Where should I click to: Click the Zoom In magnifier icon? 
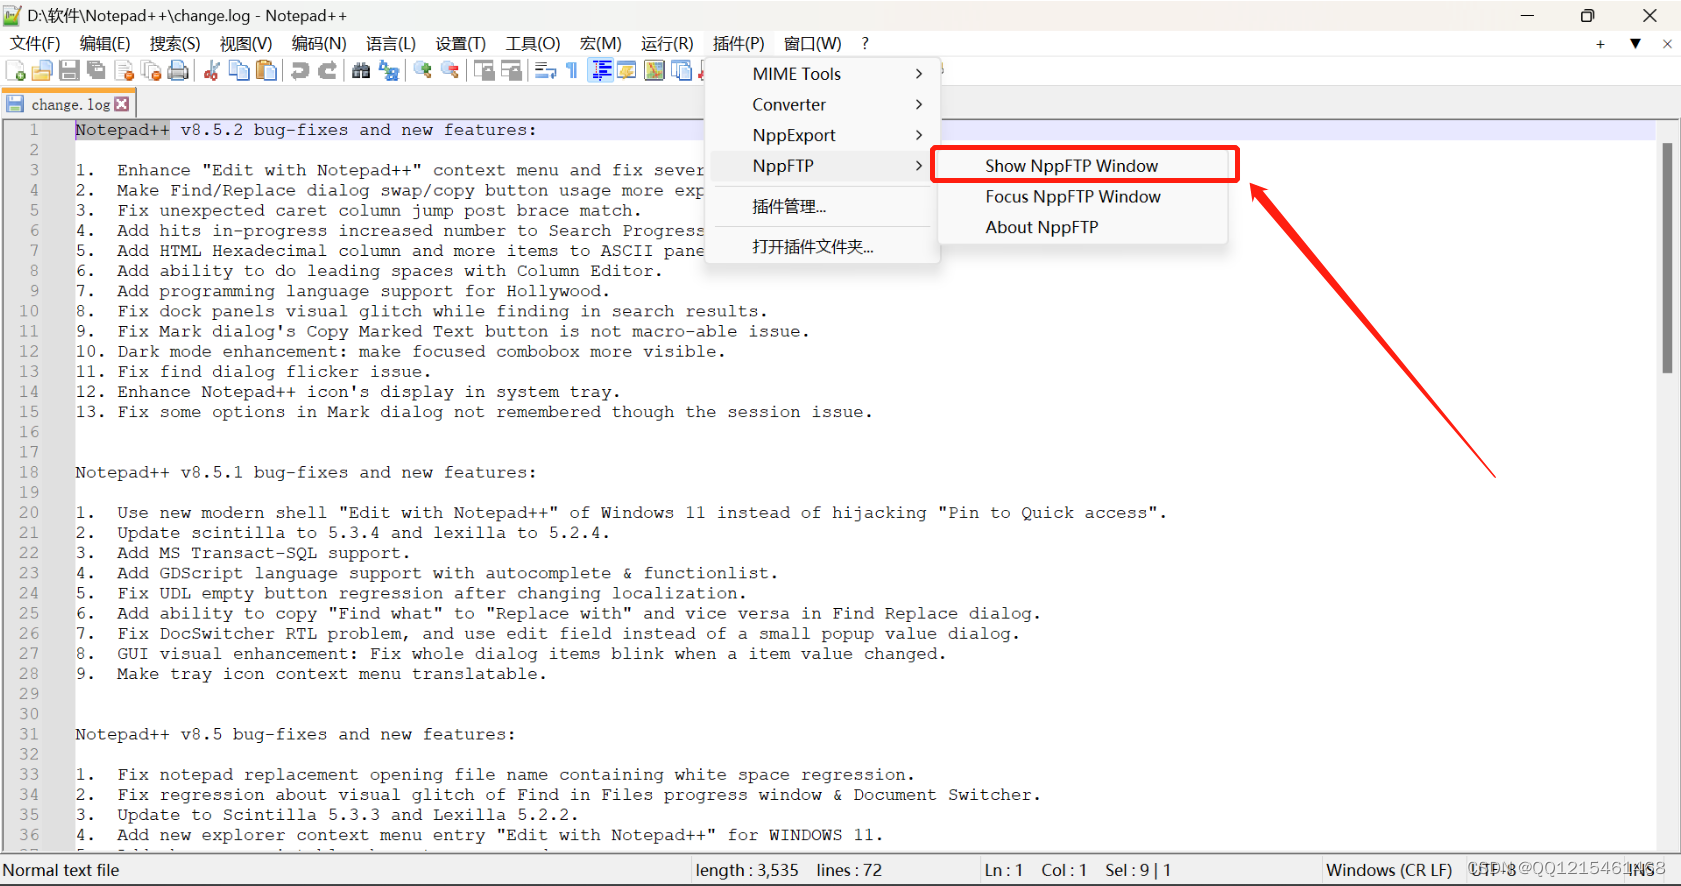[x=423, y=70]
